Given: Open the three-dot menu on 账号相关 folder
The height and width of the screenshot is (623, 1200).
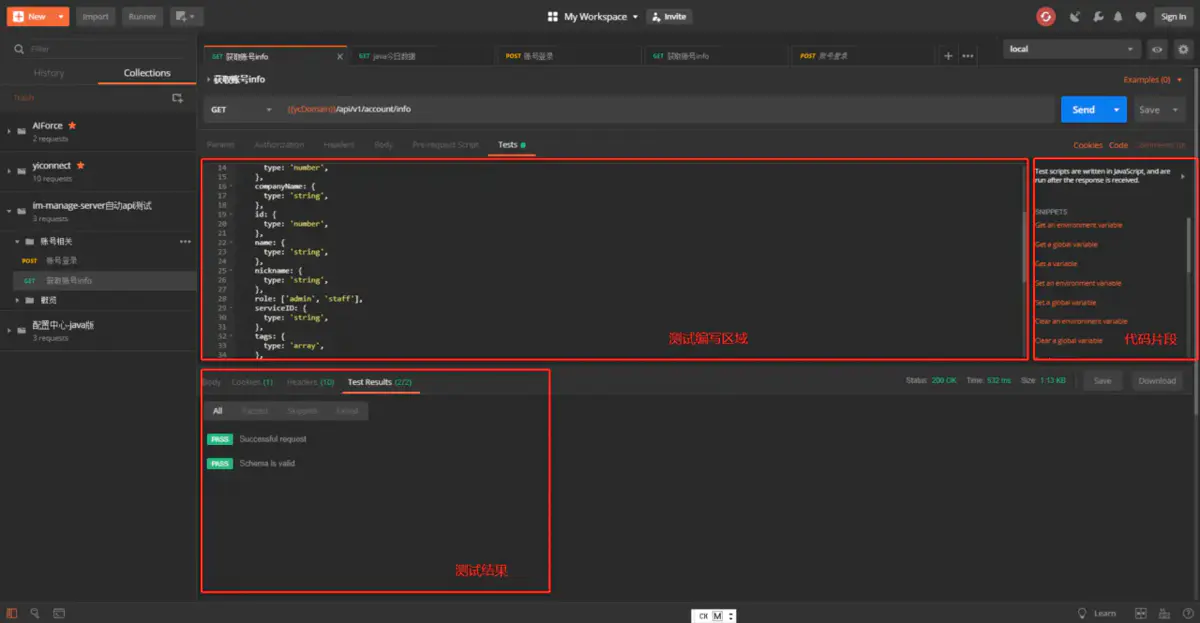Looking at the screenshot, I should point(185,242).
